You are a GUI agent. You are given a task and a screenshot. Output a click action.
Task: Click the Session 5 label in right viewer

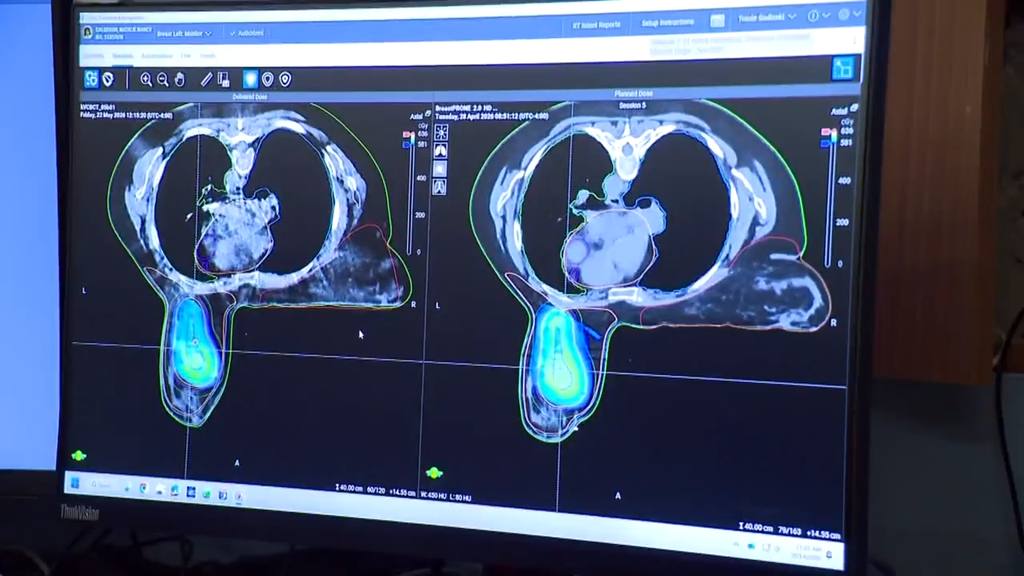pyautogui.click(x=632, y=105)
